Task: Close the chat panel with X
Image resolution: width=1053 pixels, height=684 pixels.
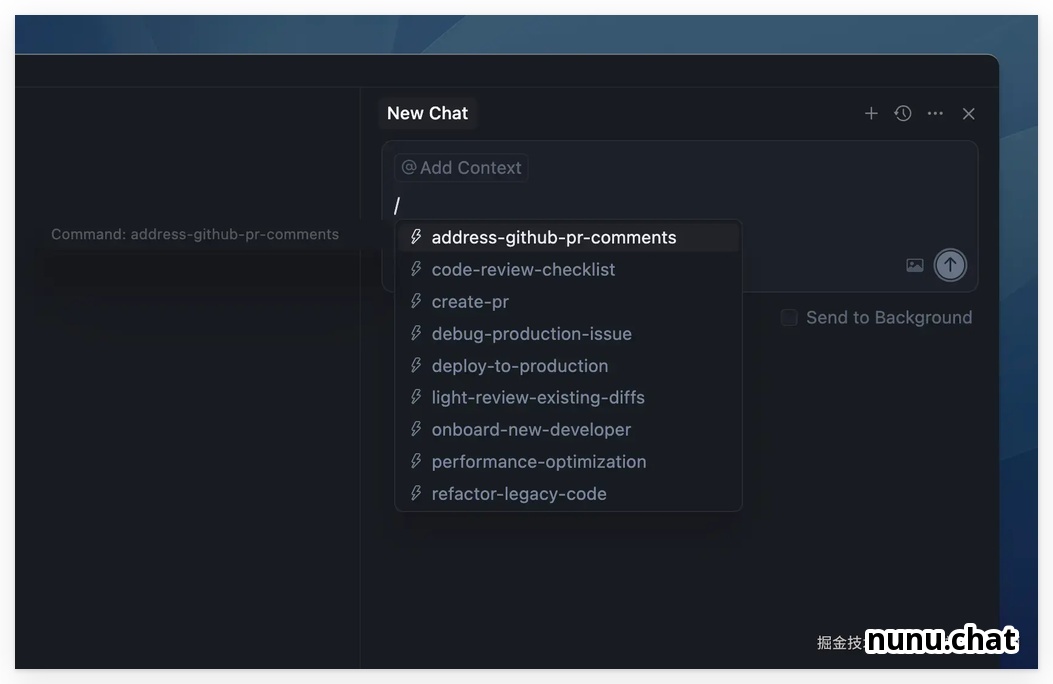Action: [968, 114]
